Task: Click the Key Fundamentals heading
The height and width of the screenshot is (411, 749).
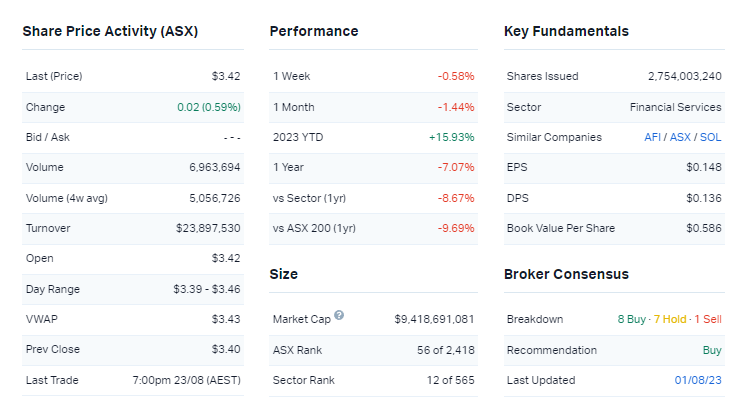Action: pyautogui.click(x=566, y=31)
